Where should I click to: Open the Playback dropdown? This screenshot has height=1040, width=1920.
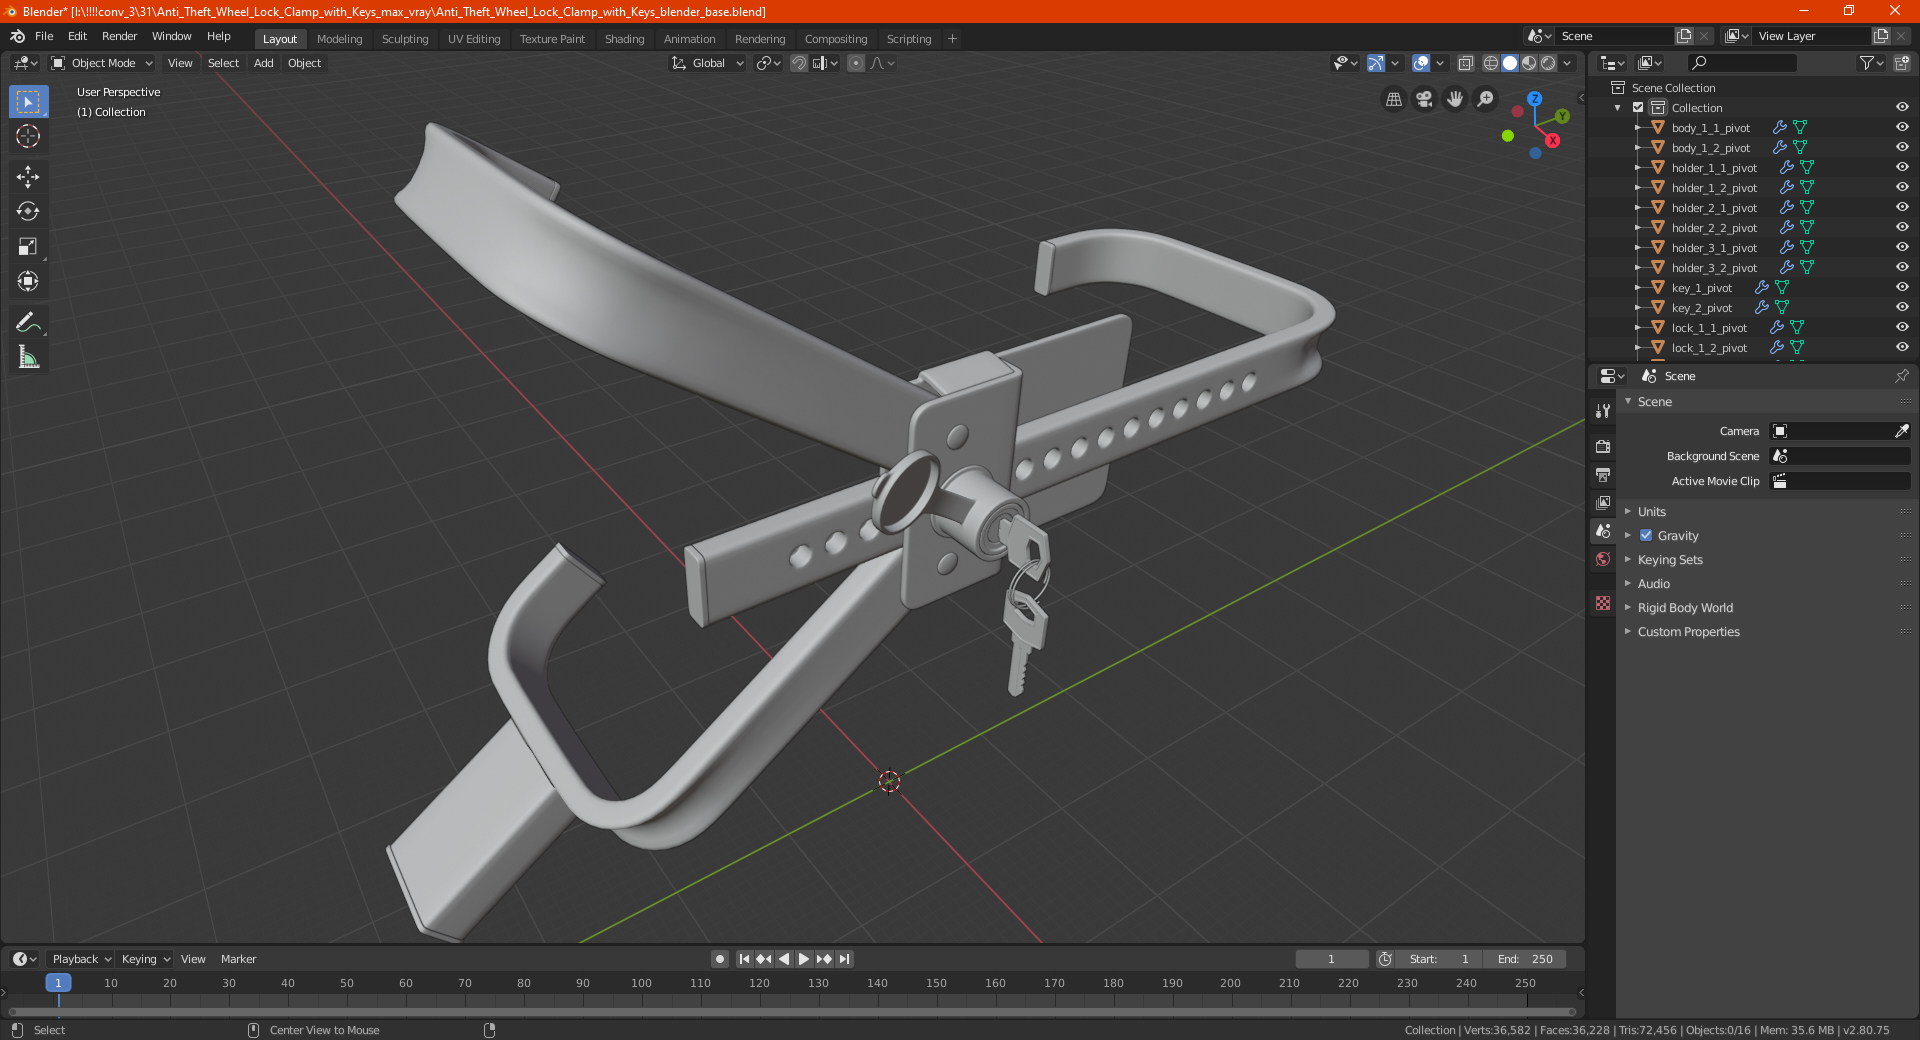tap(81, 959)
